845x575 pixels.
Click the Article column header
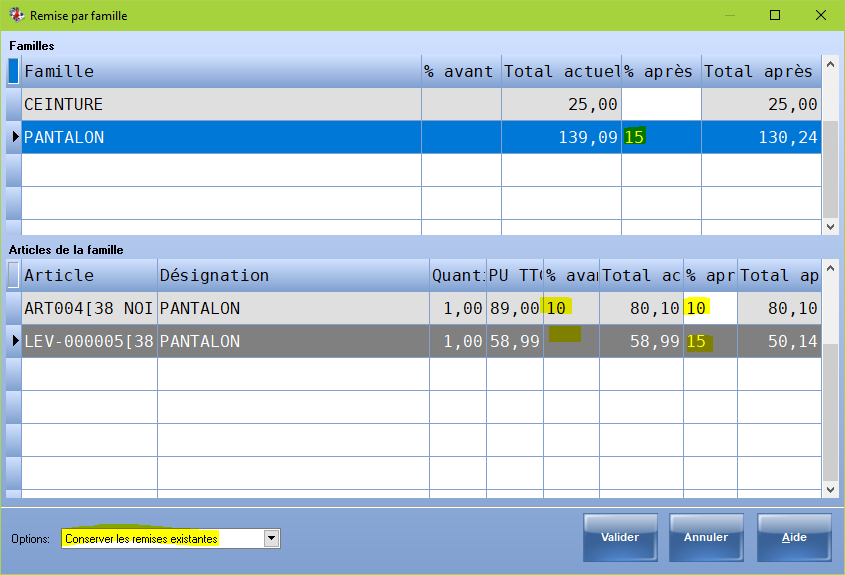click(x=89, y=275)
